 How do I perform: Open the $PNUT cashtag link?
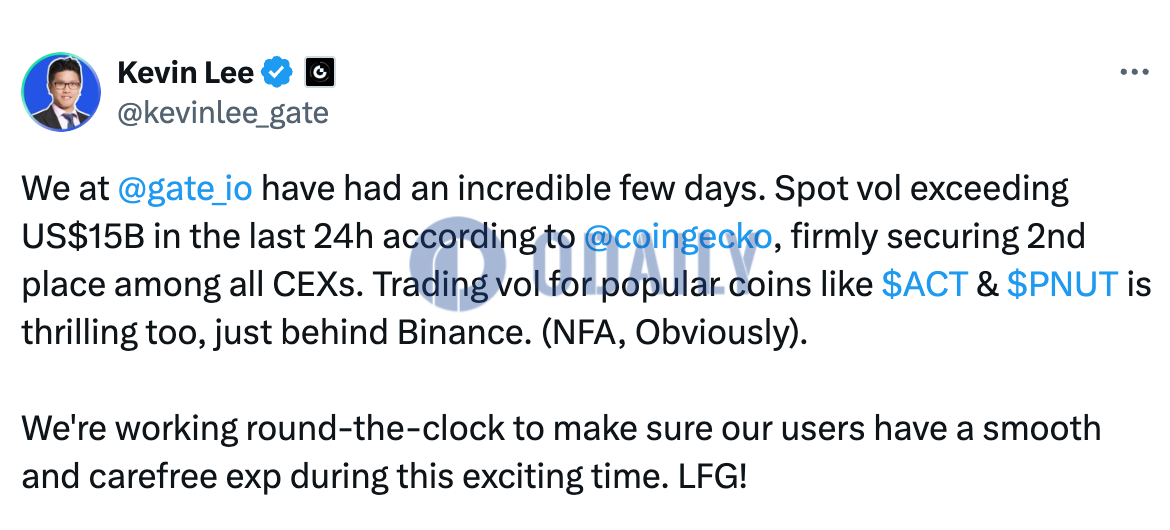(1062, 284)
